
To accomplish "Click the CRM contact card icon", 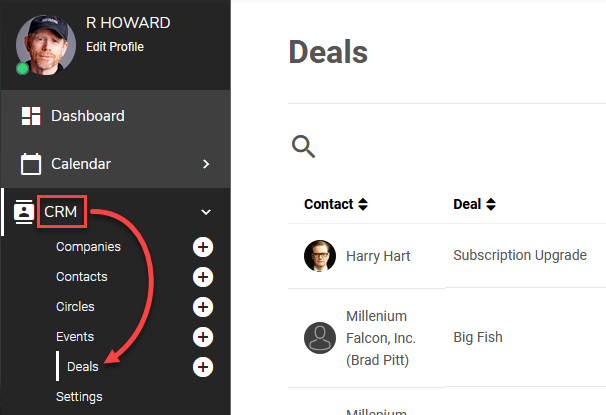I will click(x=24, y=212).
